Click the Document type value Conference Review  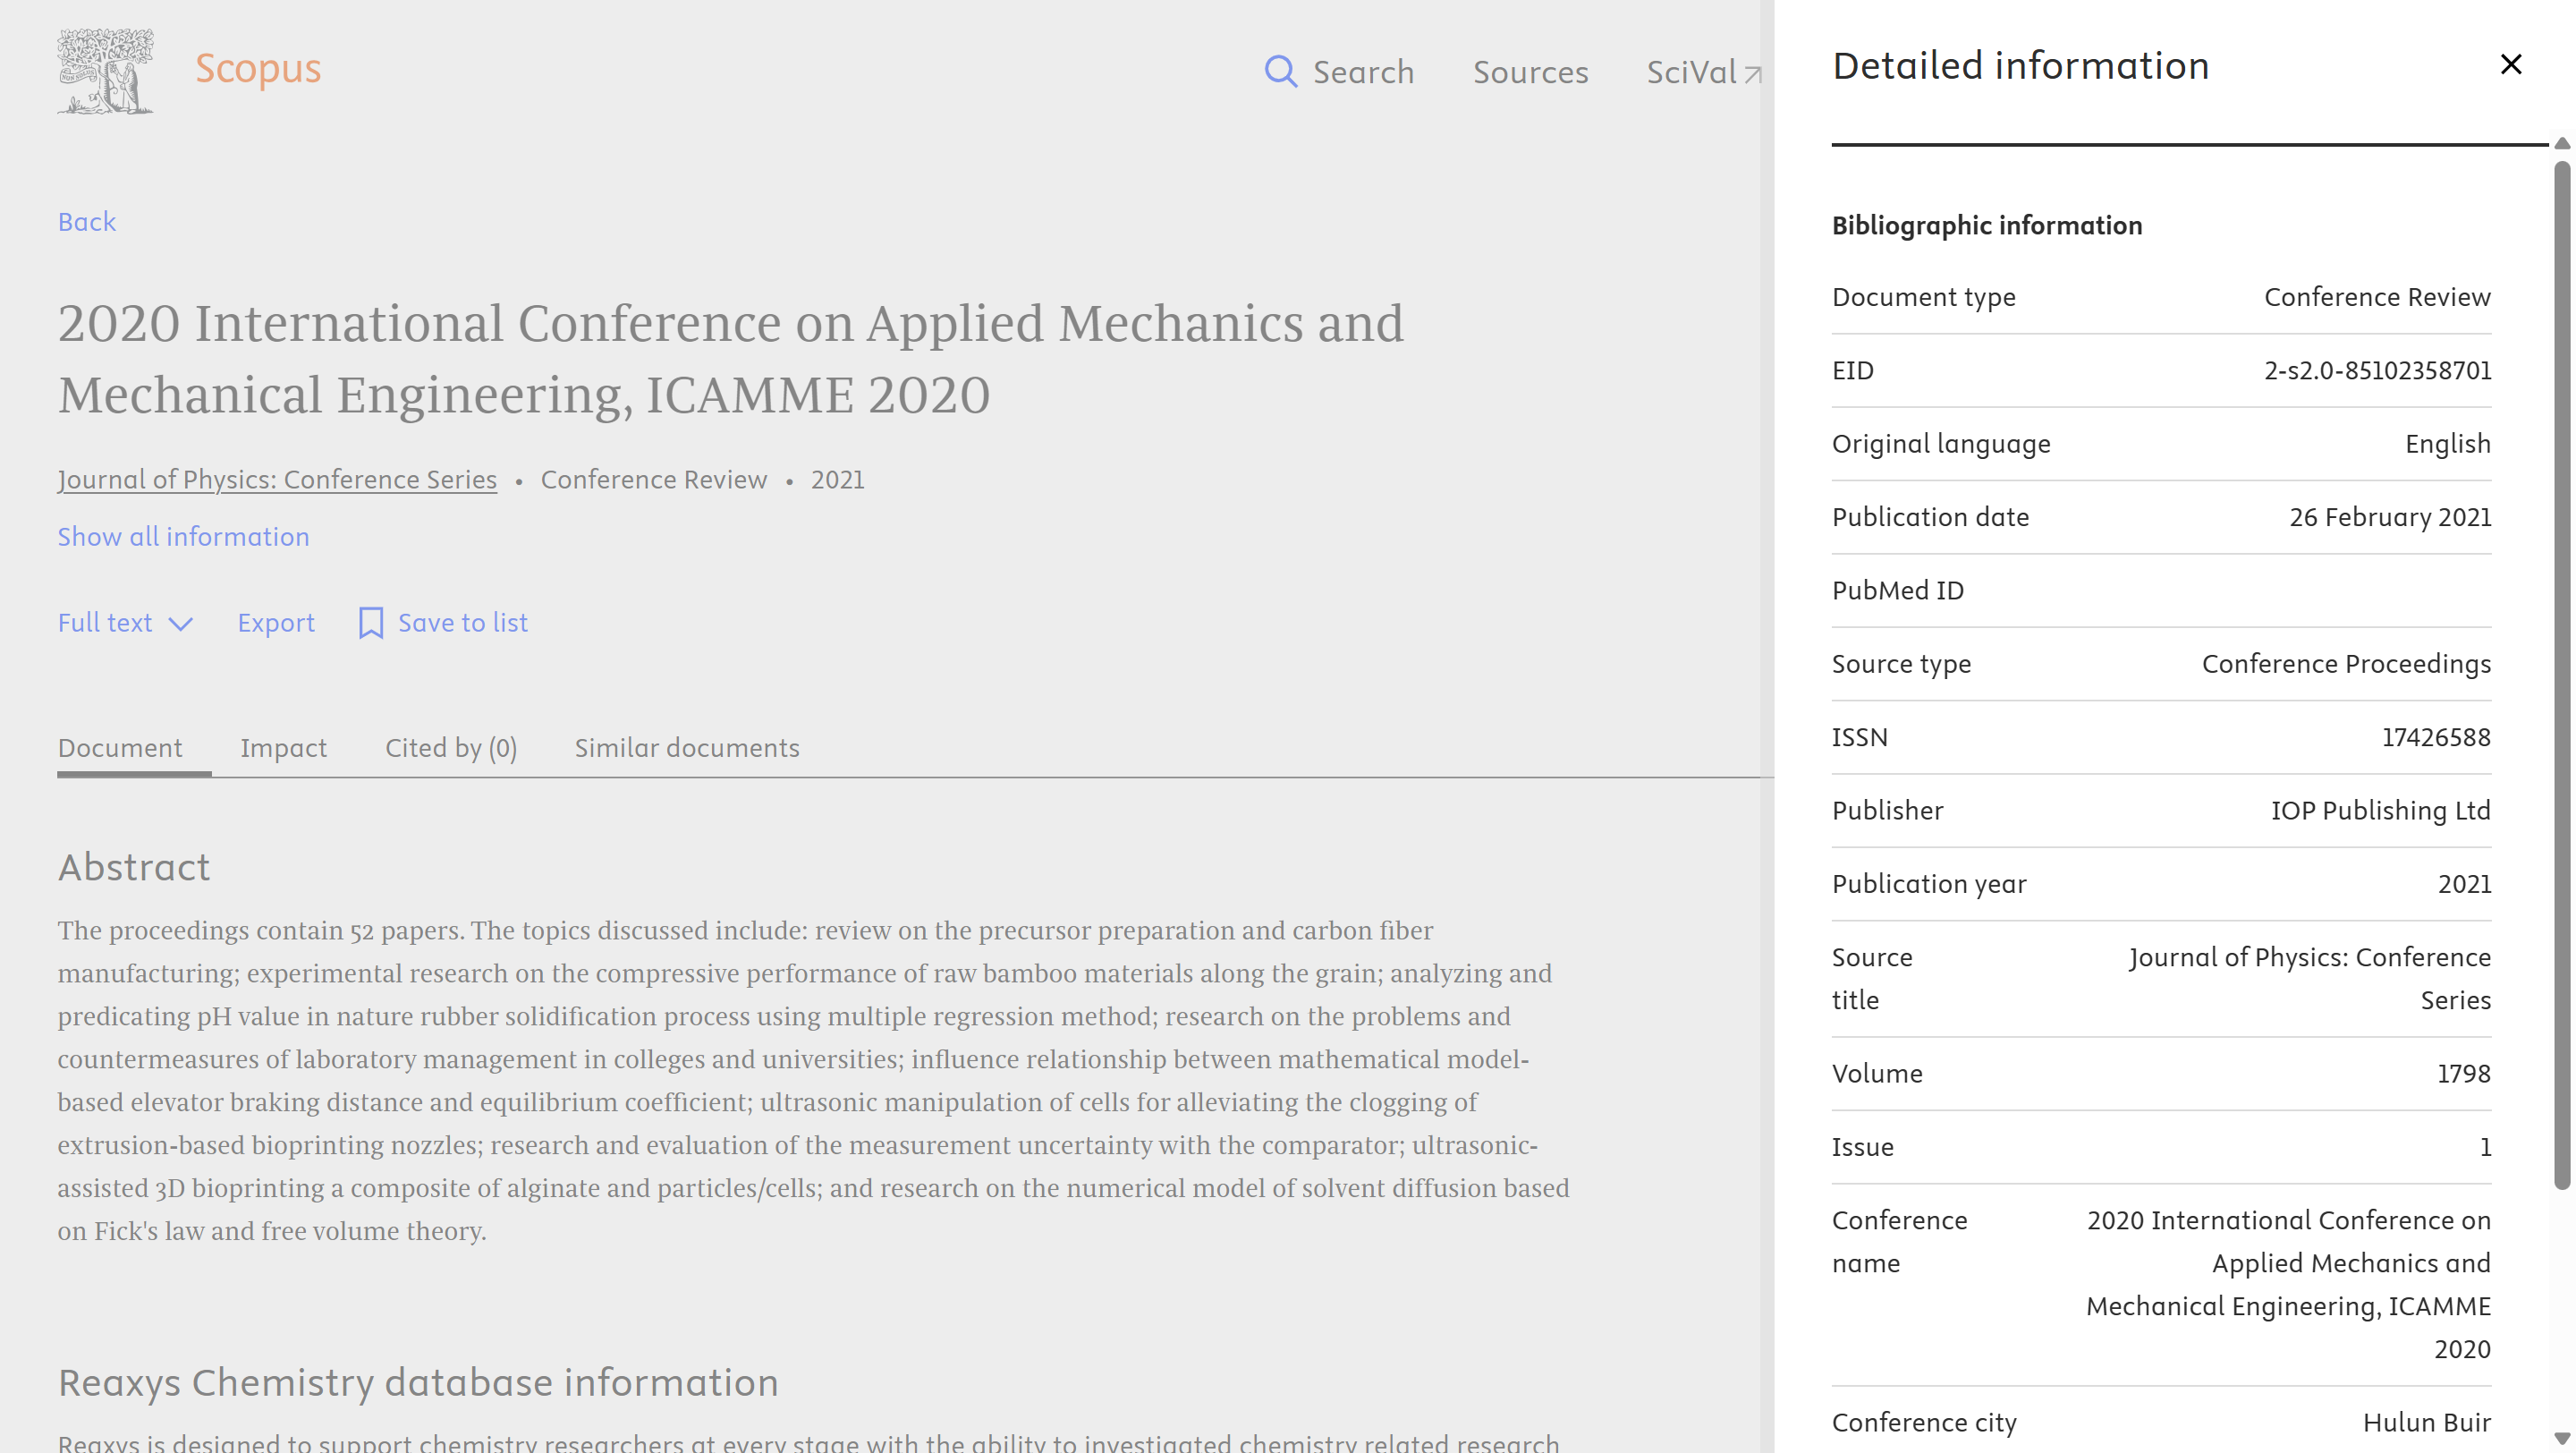(x=2377, y=298)
